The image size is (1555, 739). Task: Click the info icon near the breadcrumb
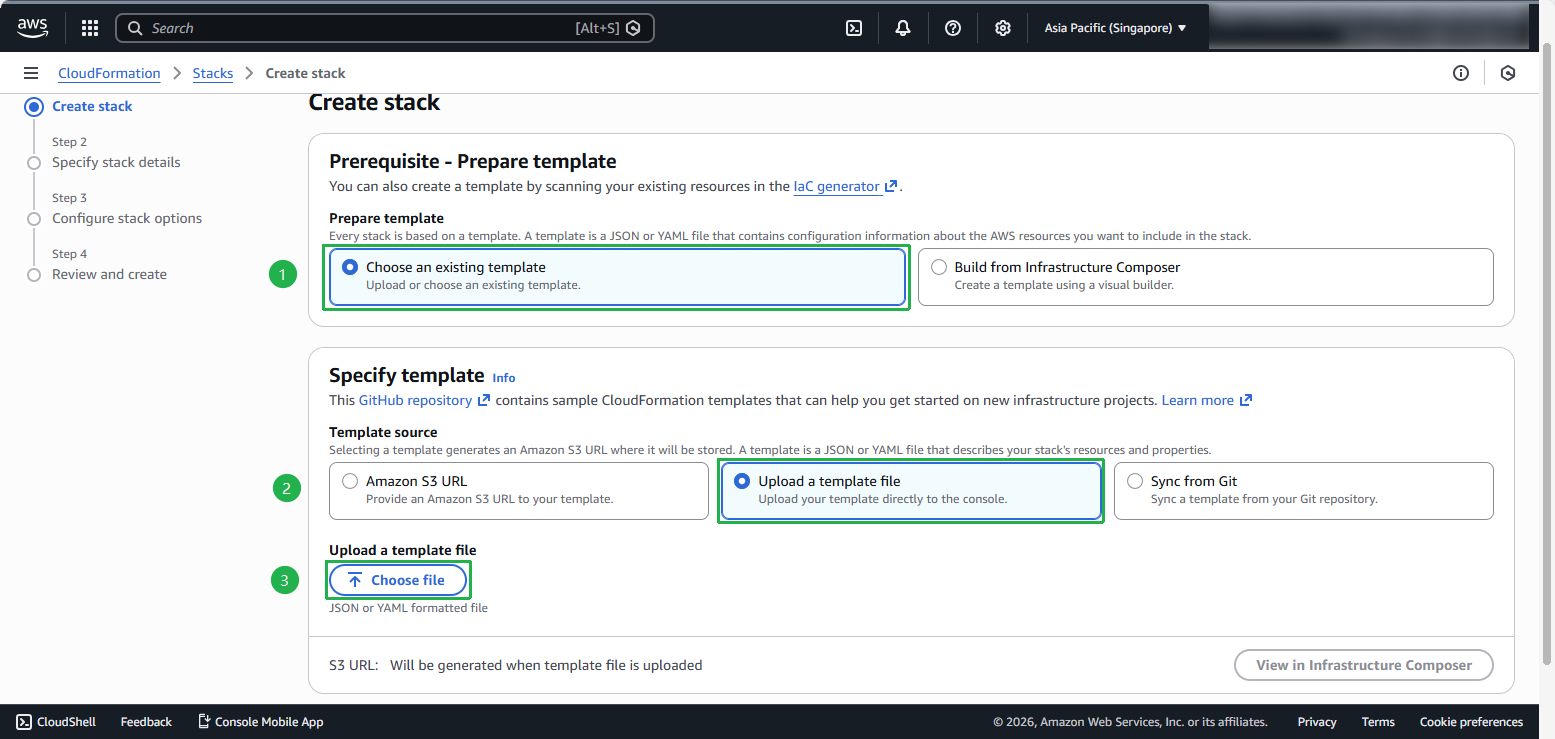(1461, 73)
